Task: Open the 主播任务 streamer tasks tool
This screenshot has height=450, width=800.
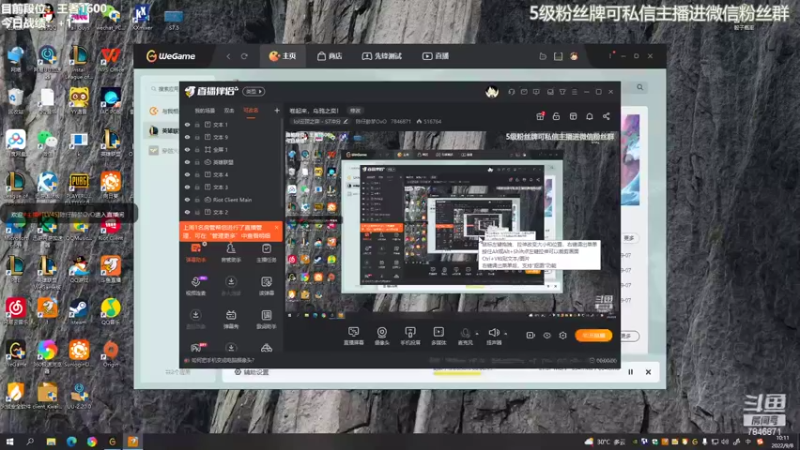Action: 266,253
